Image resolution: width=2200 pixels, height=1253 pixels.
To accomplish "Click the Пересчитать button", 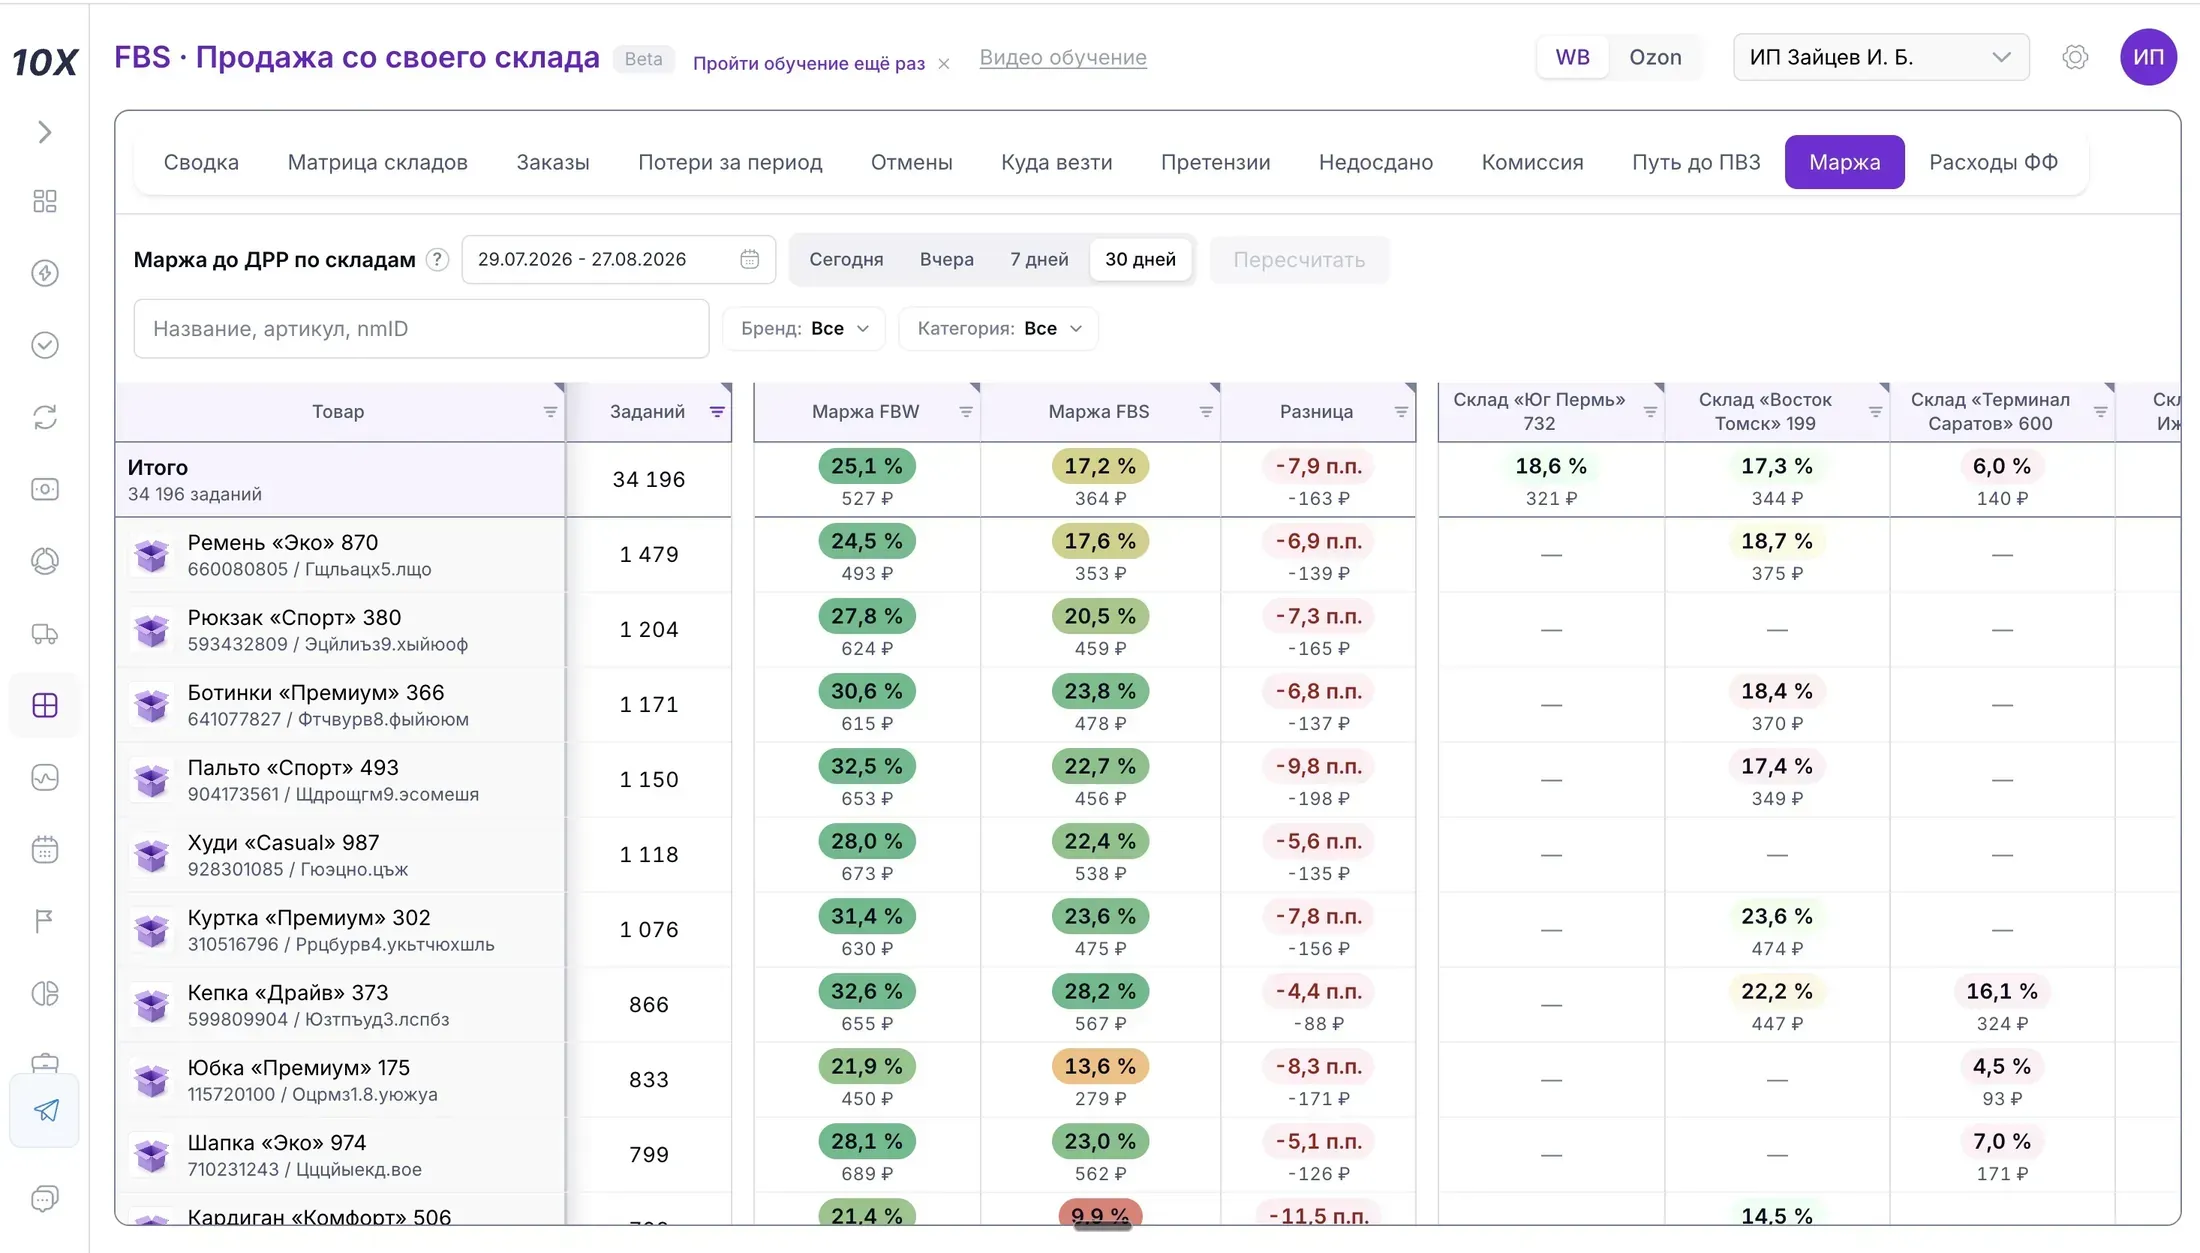I will 1299,260.
